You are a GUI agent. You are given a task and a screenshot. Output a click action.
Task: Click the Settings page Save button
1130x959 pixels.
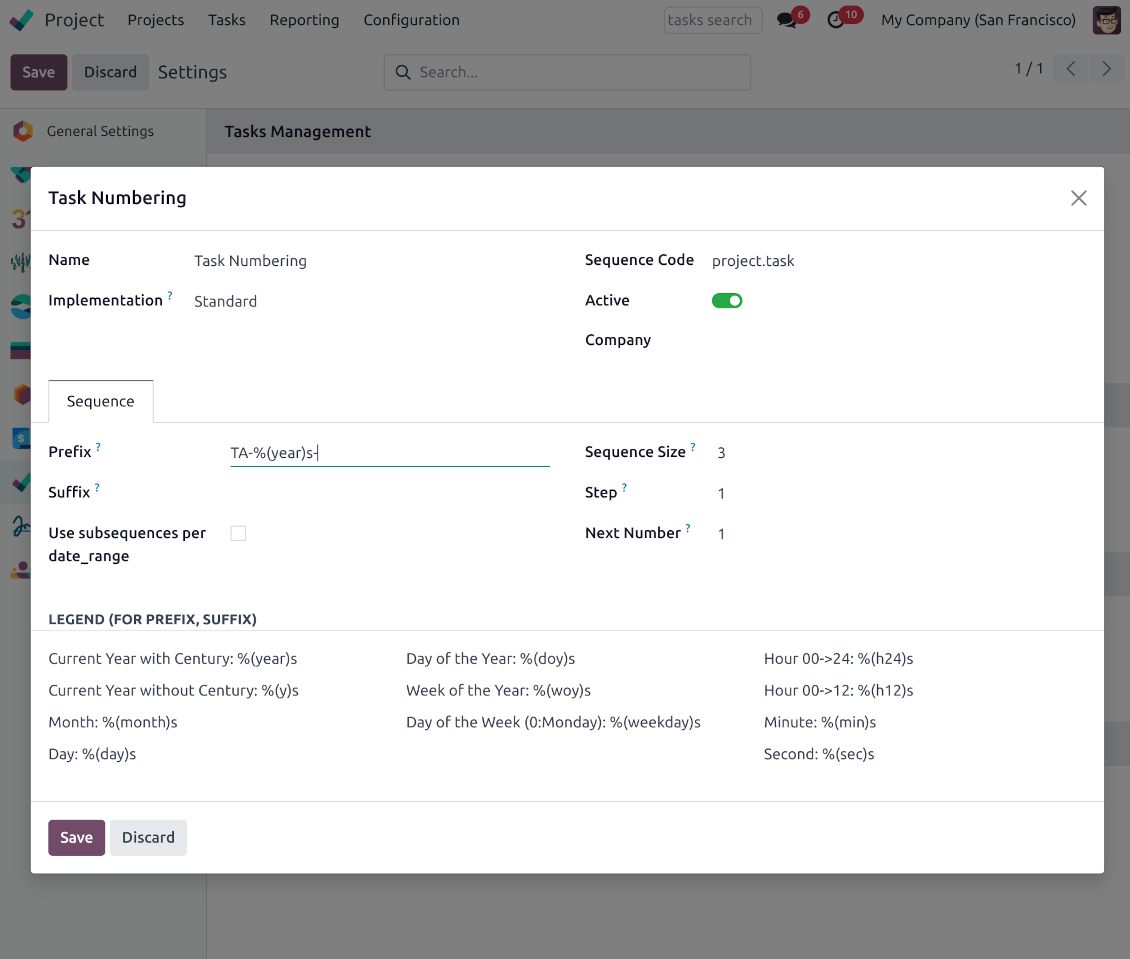39,72
